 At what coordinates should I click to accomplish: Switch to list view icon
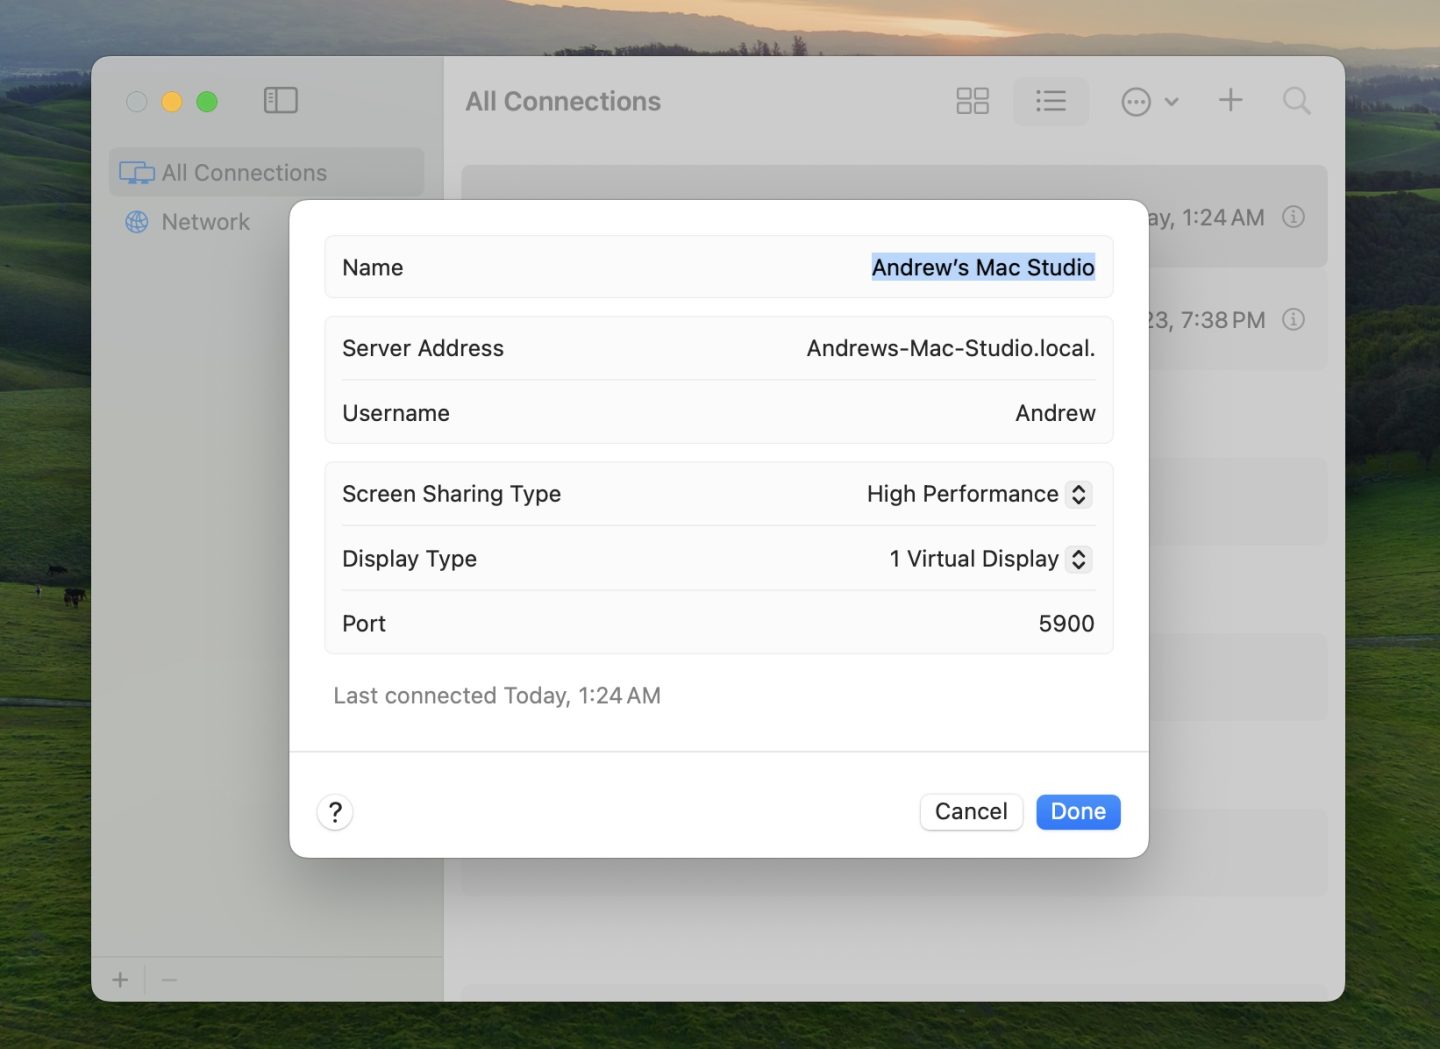tap(1050, 101)
